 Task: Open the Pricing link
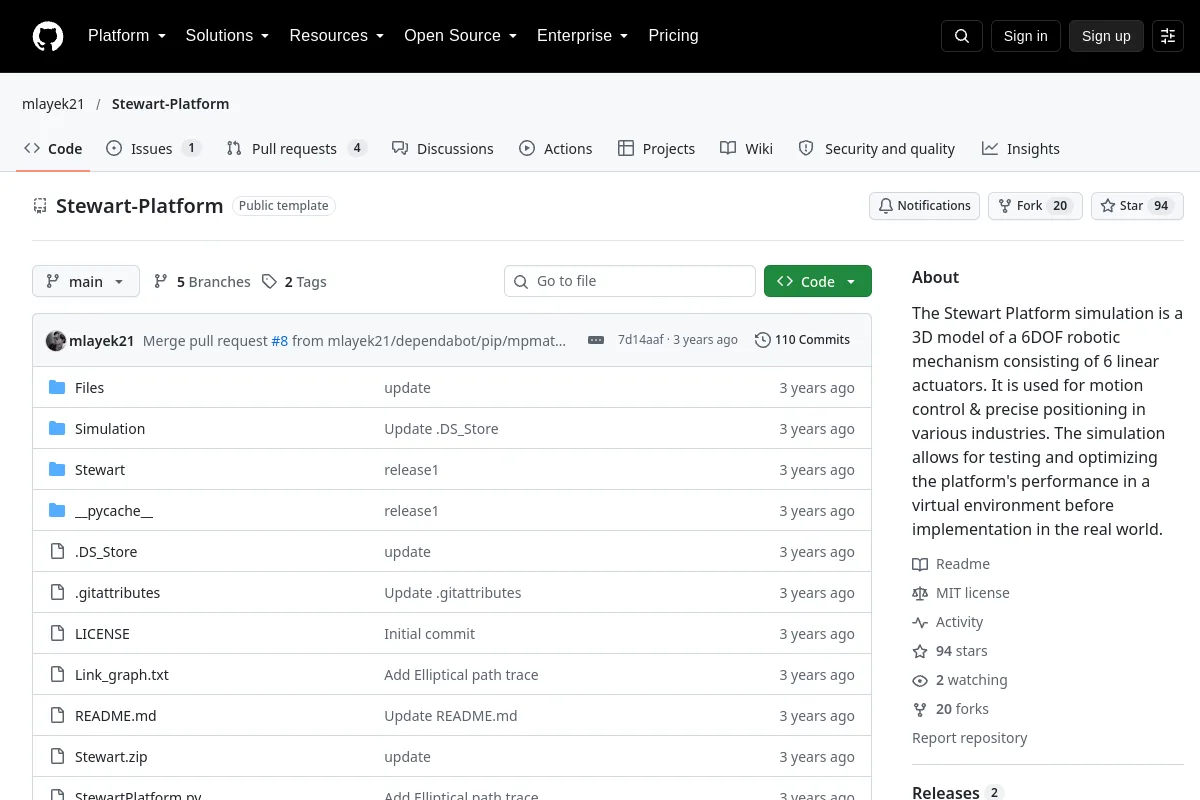click(673, 36)
